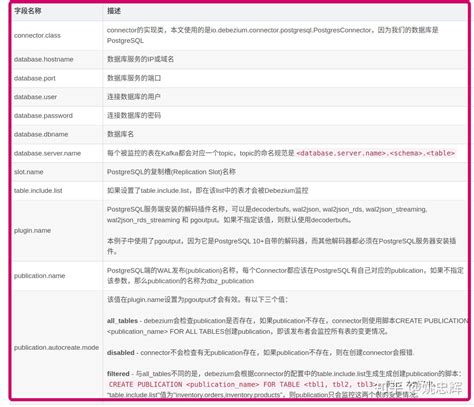Select the database.dbname row label
This screenshot has height=407, width=474.
click(41, 134)
